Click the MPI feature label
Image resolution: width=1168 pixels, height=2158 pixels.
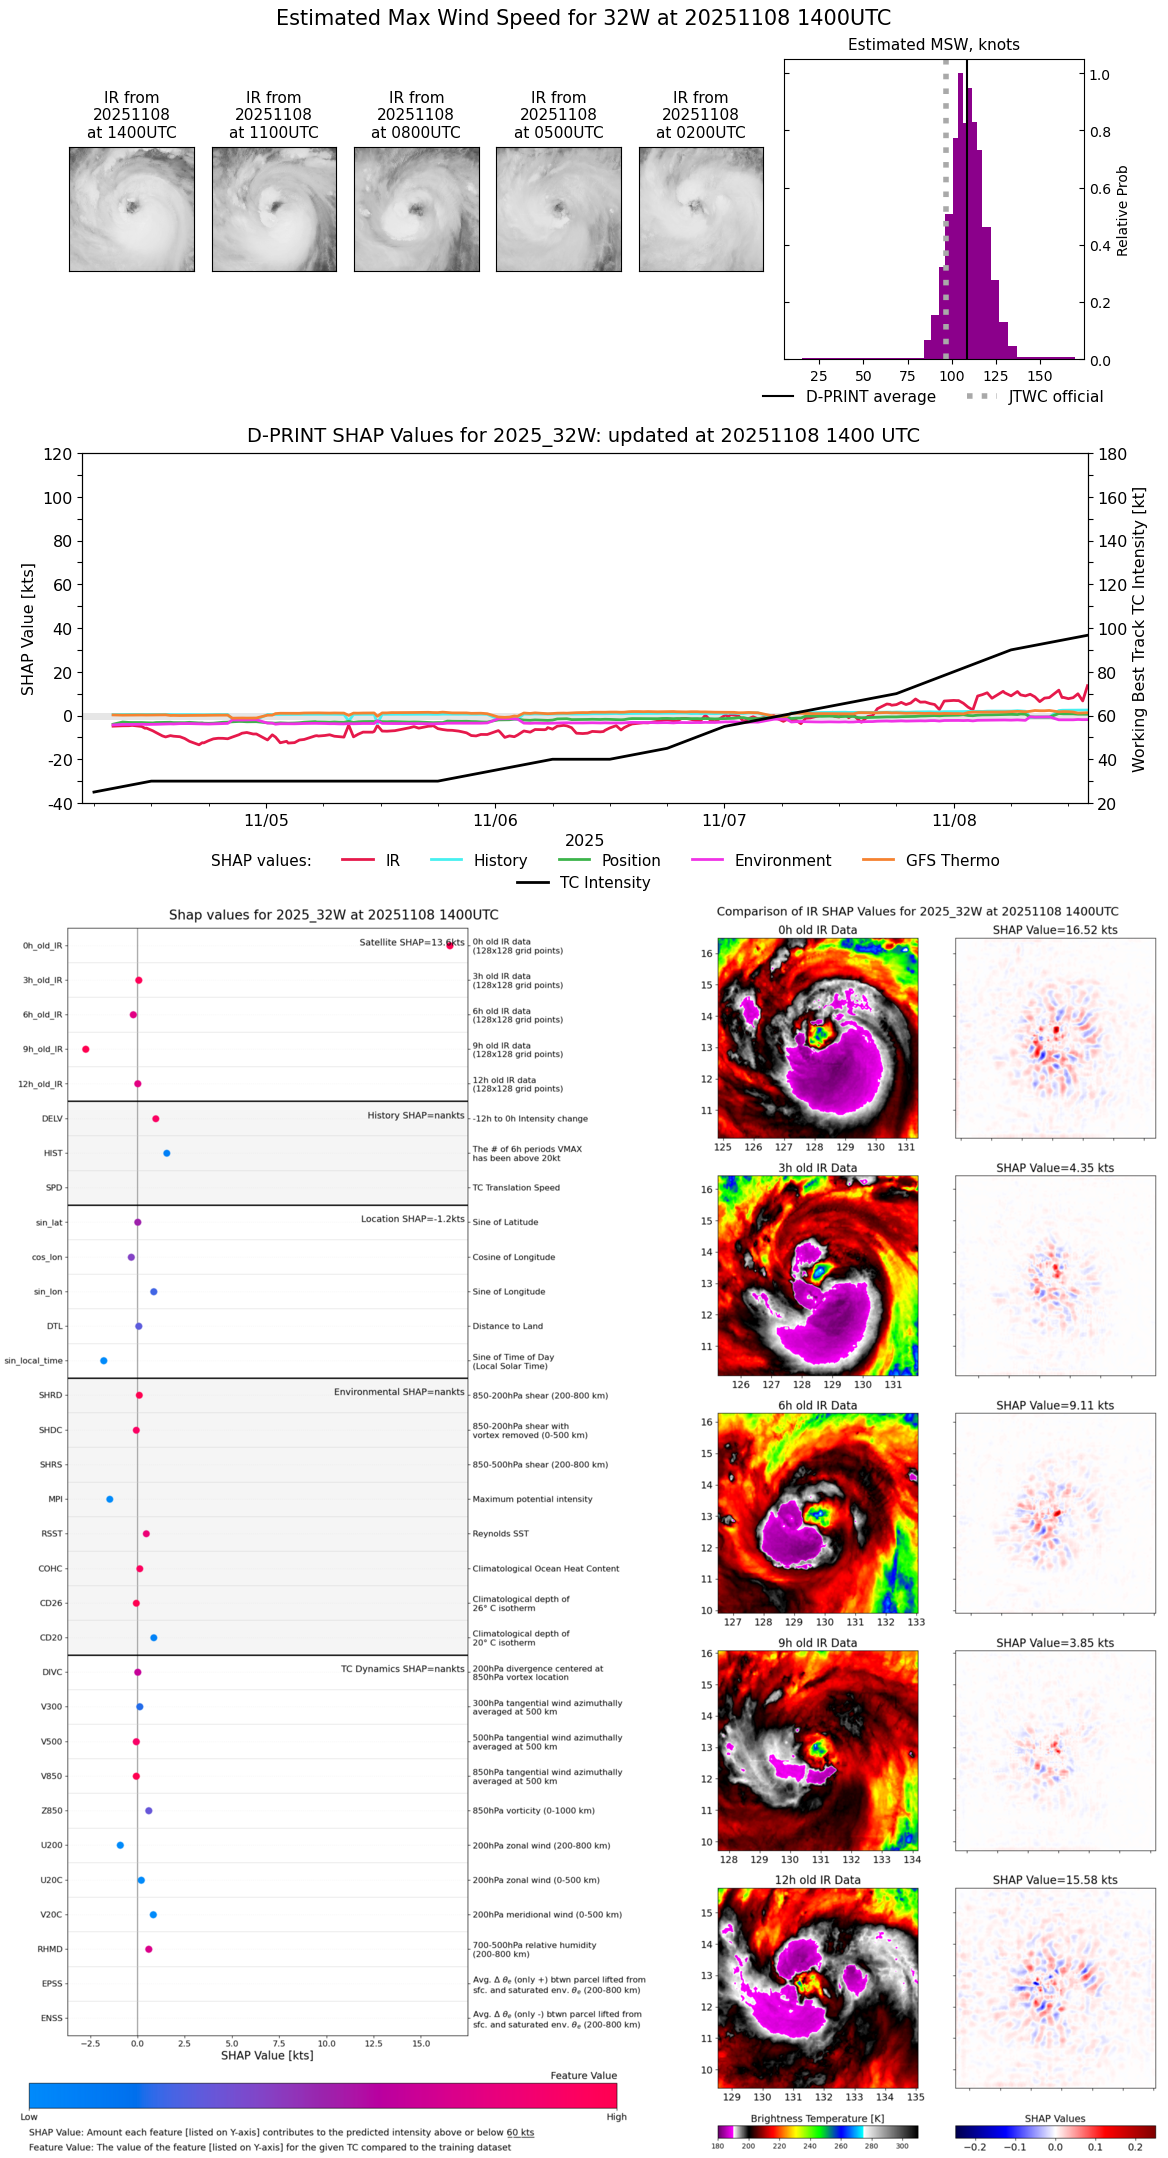coord(56,1499)
